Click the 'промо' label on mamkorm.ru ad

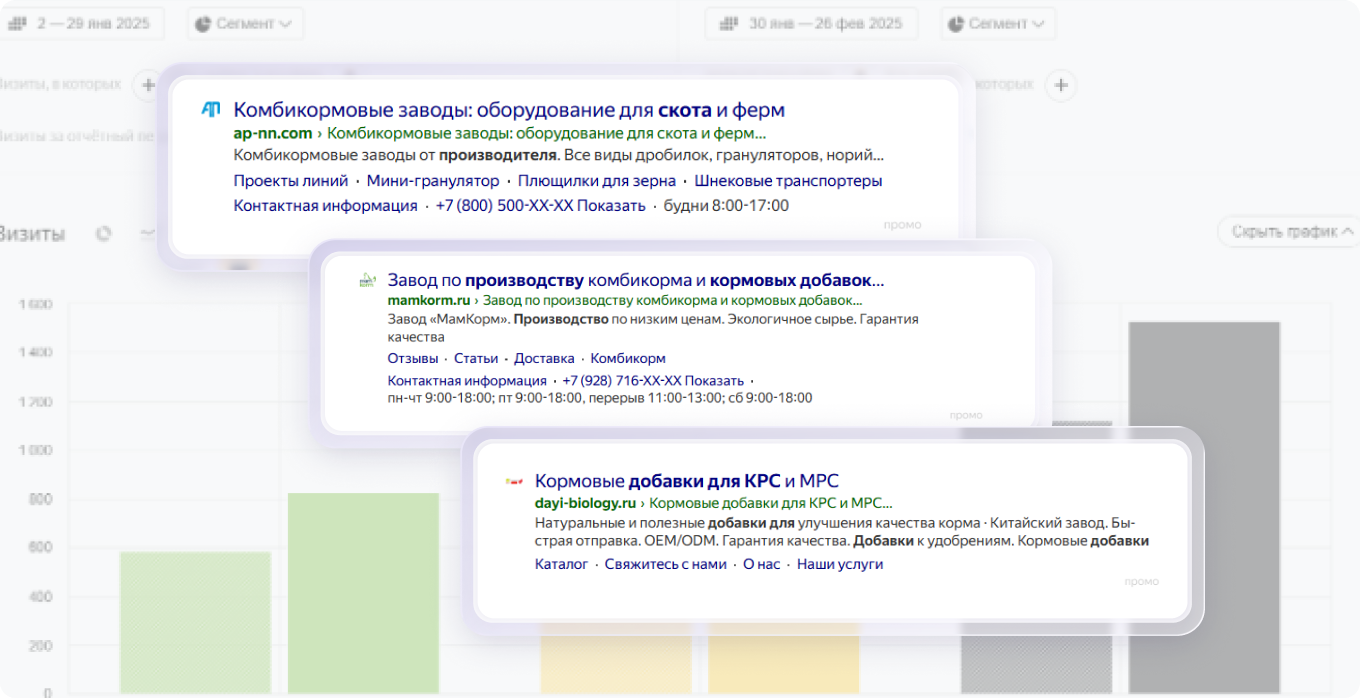(x=966, y=415)
